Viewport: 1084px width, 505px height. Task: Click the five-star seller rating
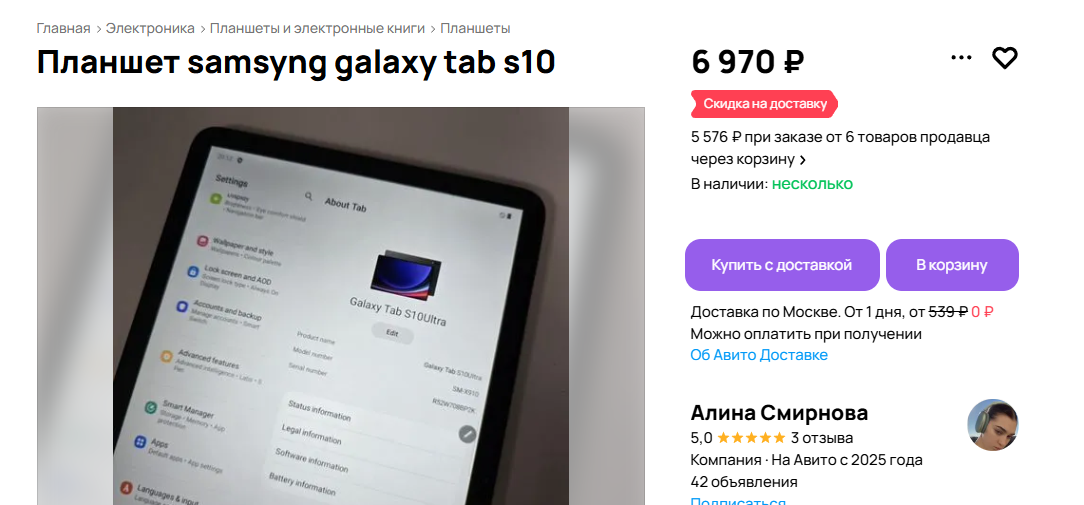(751, 438)
